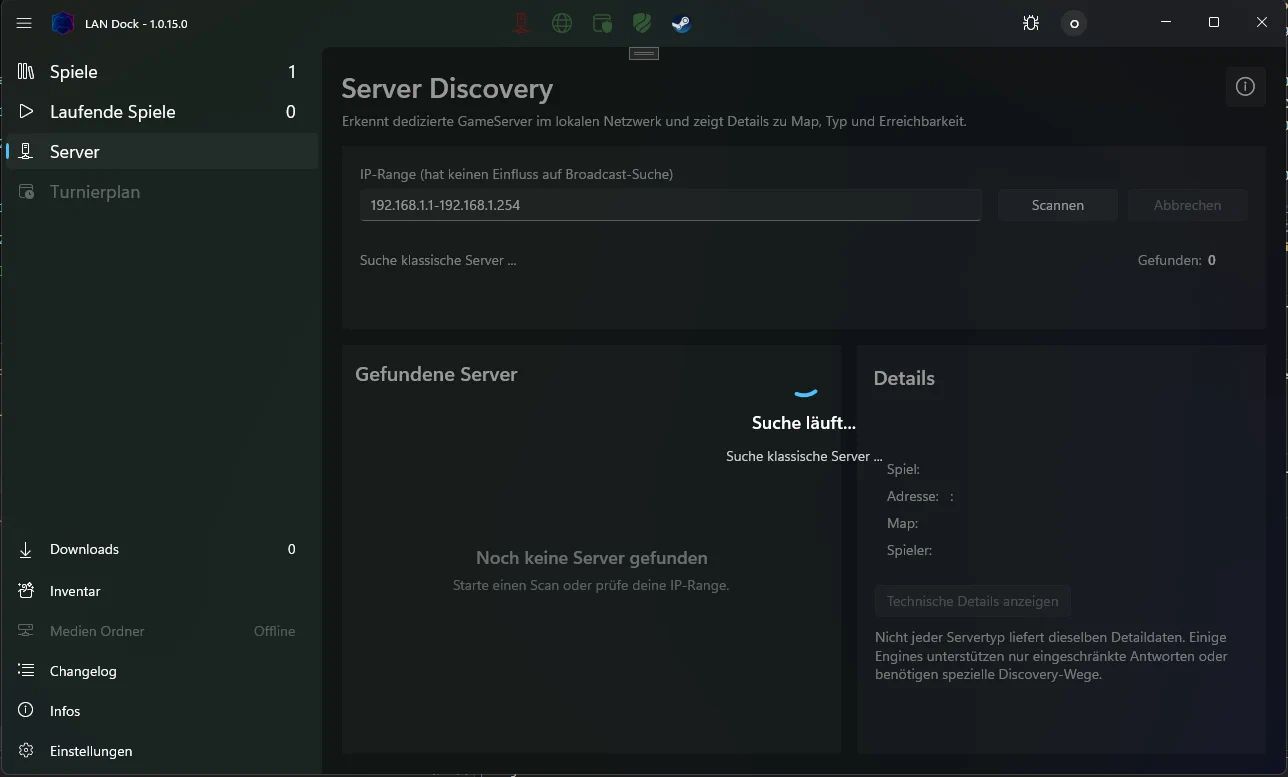Click the Inventar backpack icon in the sidebar

(25, 591)
